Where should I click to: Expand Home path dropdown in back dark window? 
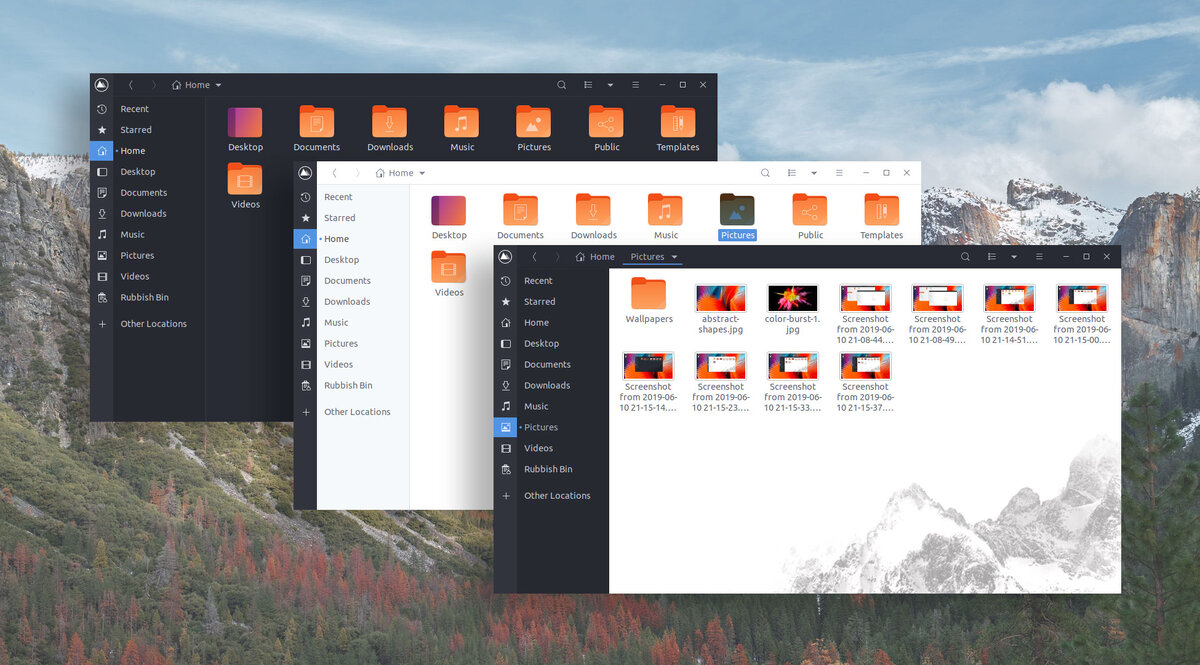click(x=218, y=85)
